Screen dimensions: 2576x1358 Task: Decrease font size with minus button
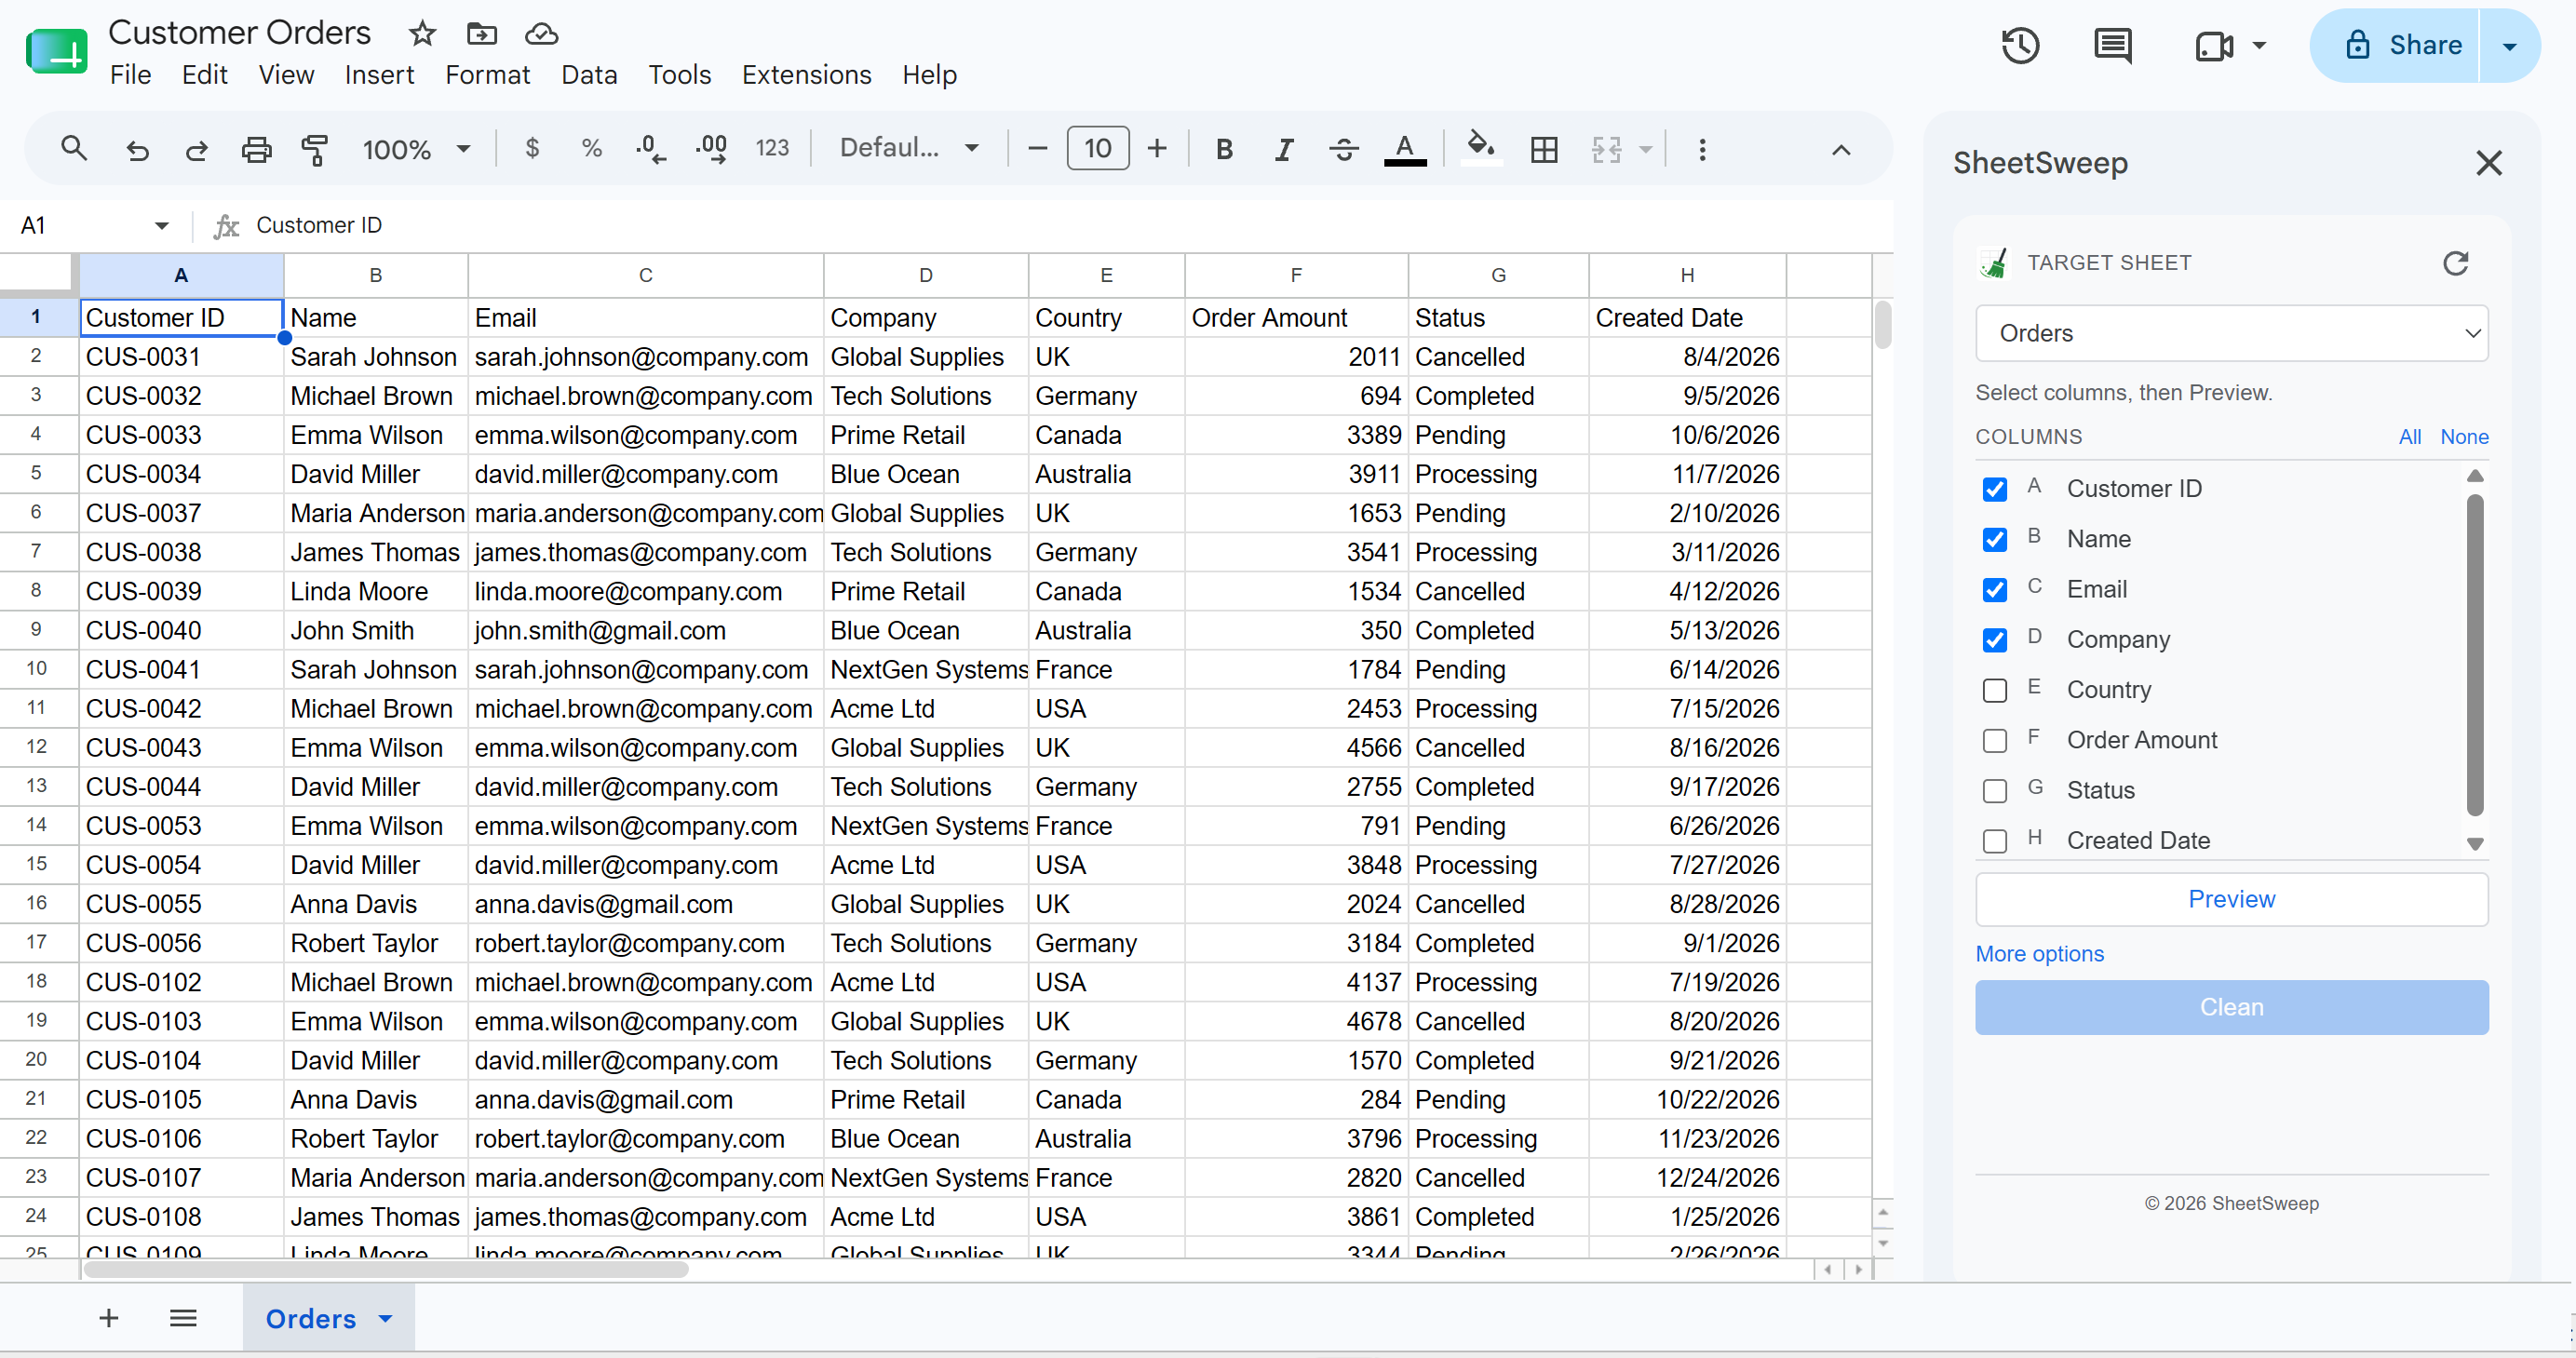click(x=1037, y=149)
